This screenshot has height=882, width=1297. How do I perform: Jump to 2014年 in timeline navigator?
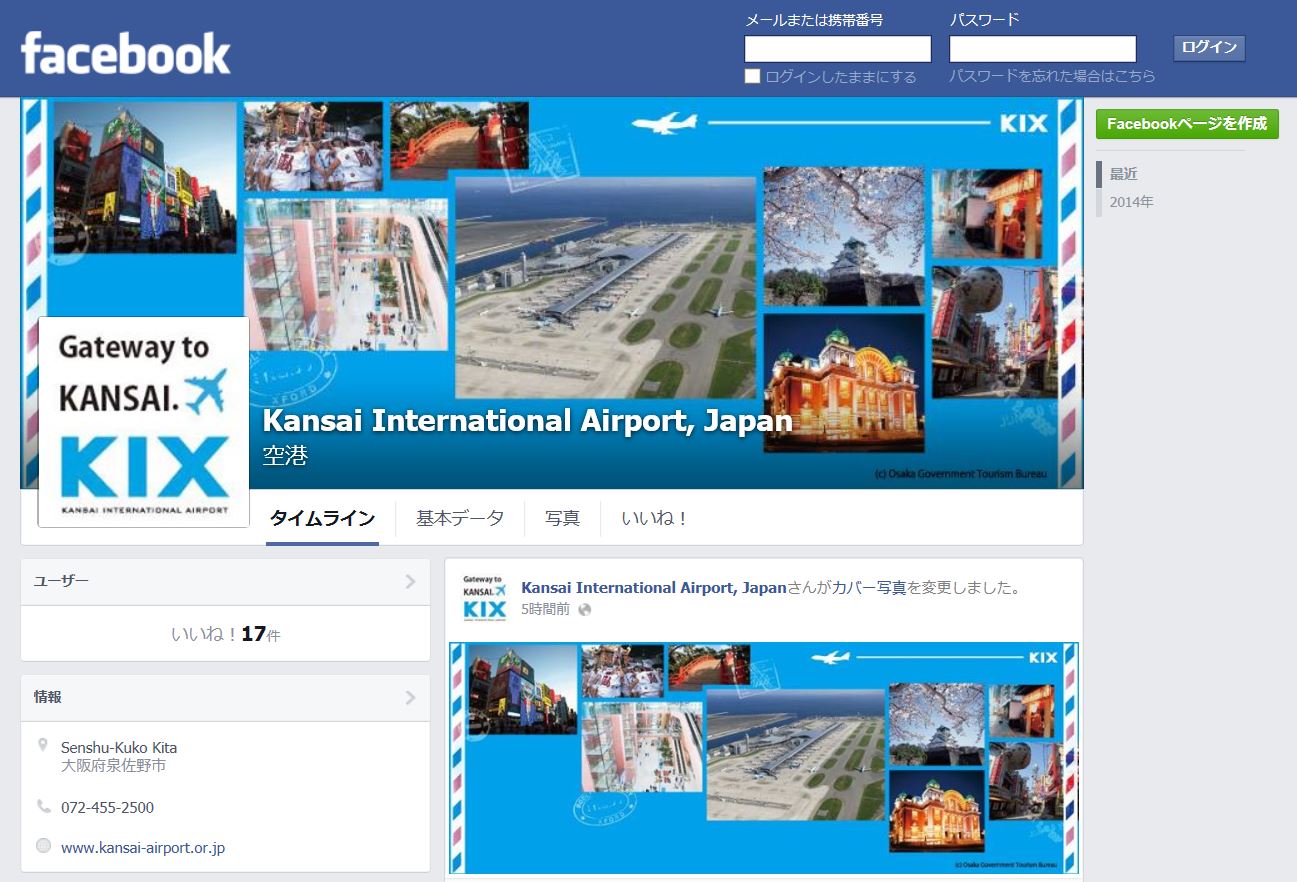point(1131,202)
